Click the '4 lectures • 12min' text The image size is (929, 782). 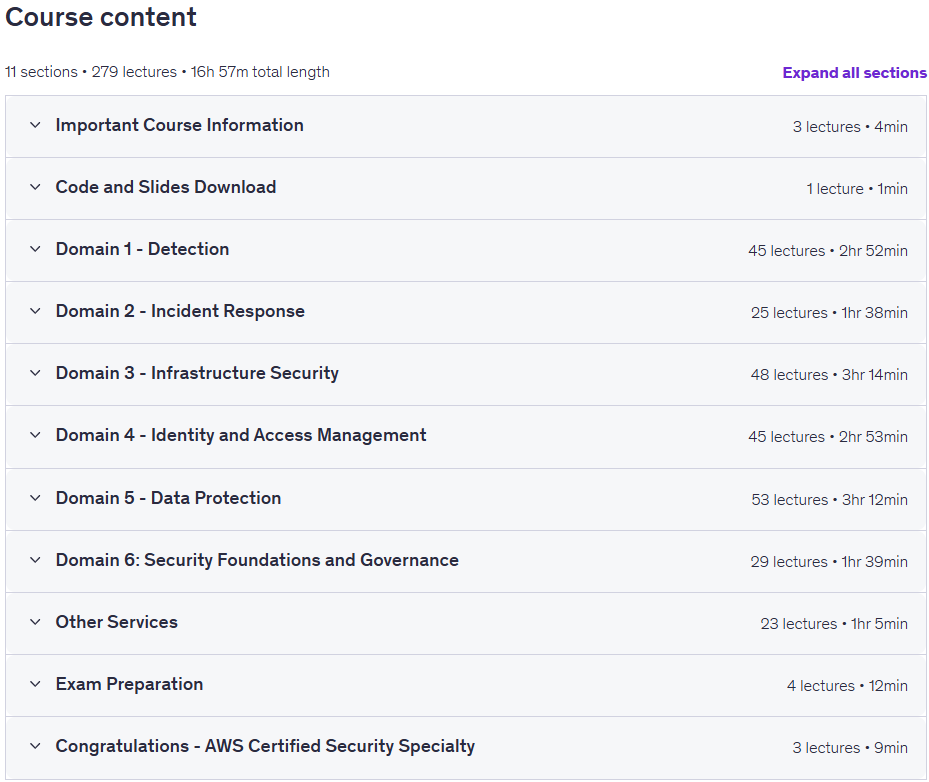click(x=847, y=686)
